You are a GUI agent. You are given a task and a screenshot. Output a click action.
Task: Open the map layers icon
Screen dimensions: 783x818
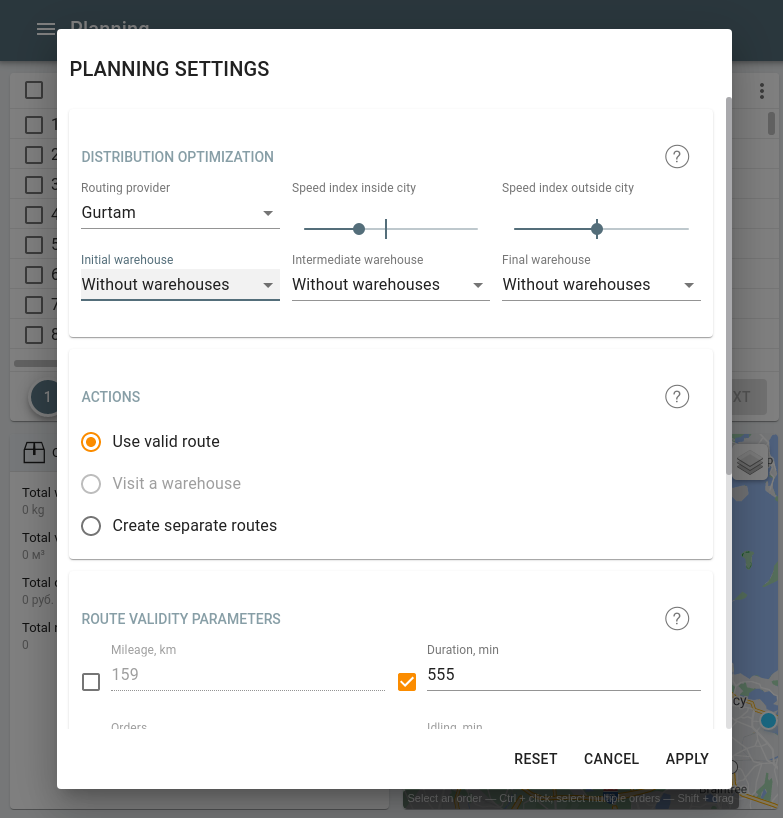tap(750, 463)
